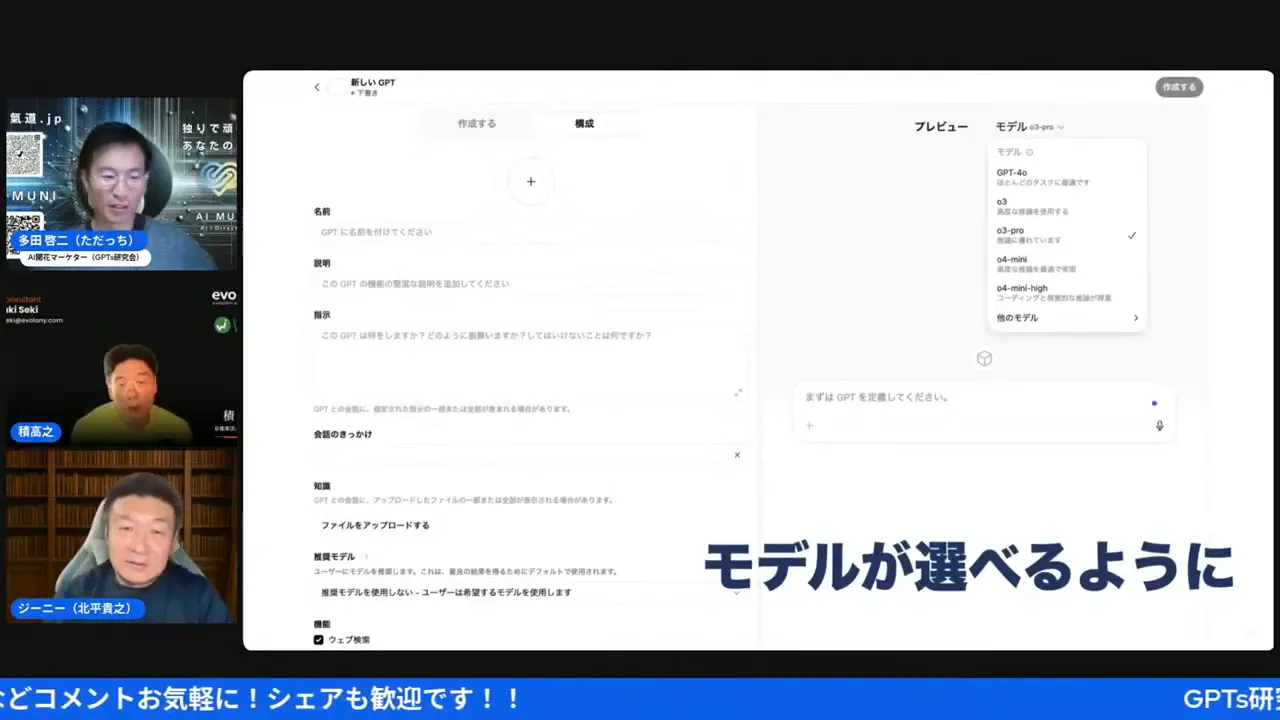Toggle the ウェブ検索 checkbox
This screenshot has width=1280, height=720.
(319, 639)
